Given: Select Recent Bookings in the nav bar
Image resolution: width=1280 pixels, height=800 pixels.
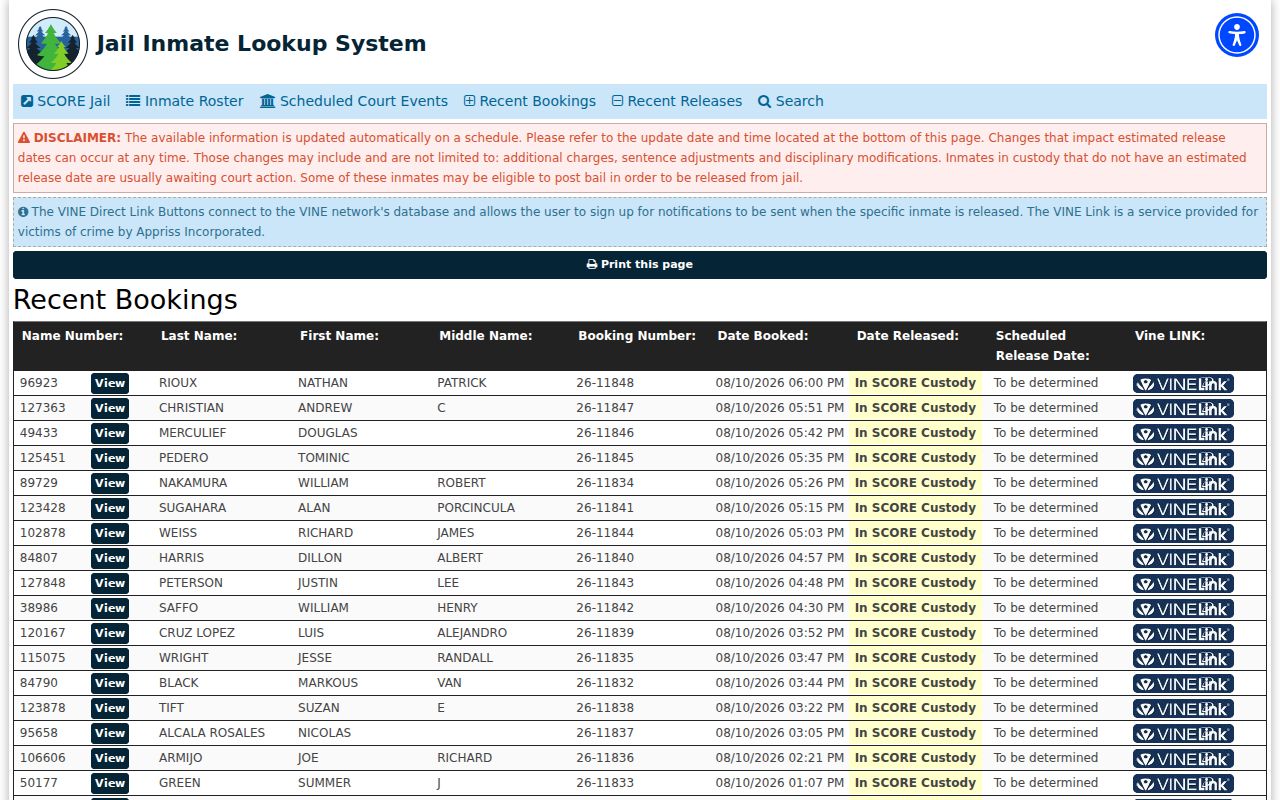Looking at the screenshot, I should coord(530,101).
